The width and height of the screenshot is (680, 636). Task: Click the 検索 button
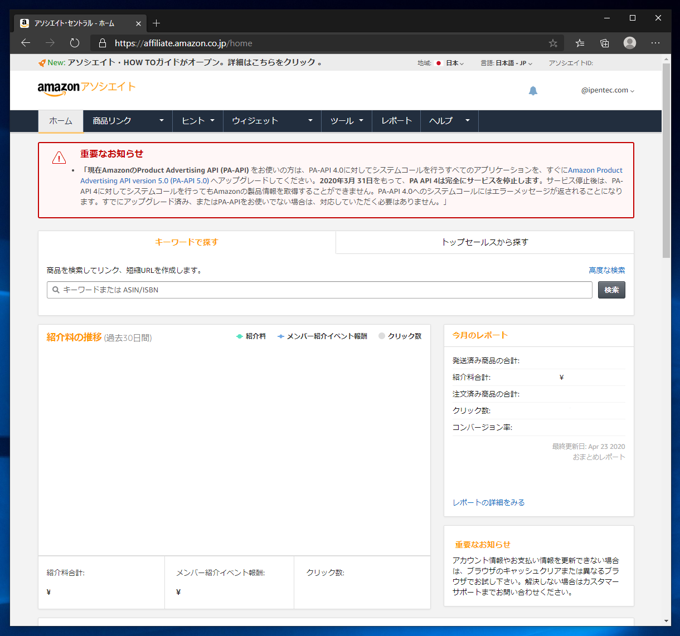(611, 290)
